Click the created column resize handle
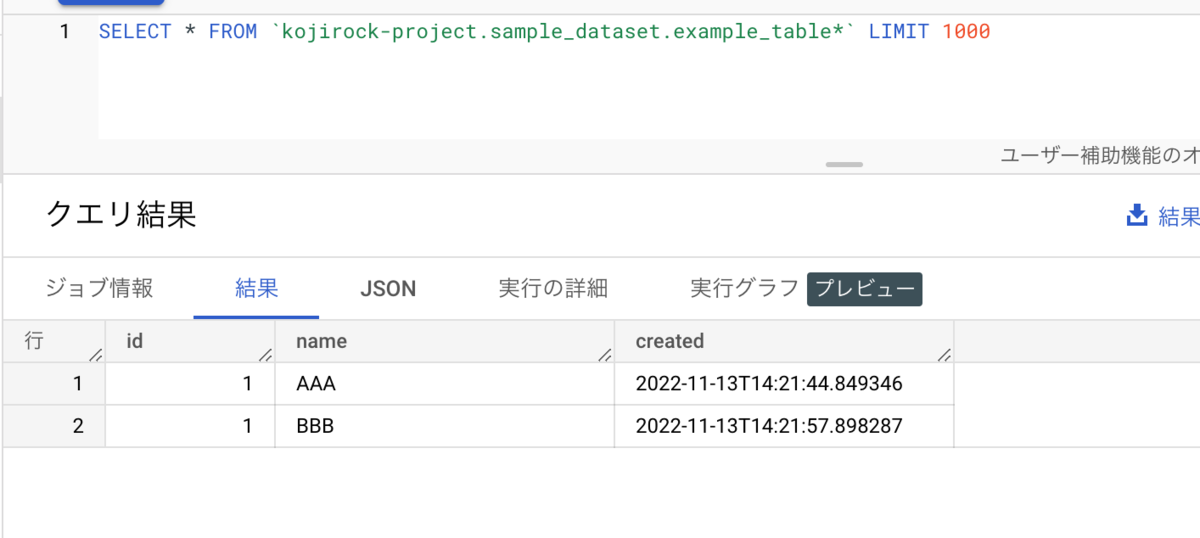 point(944,354)
